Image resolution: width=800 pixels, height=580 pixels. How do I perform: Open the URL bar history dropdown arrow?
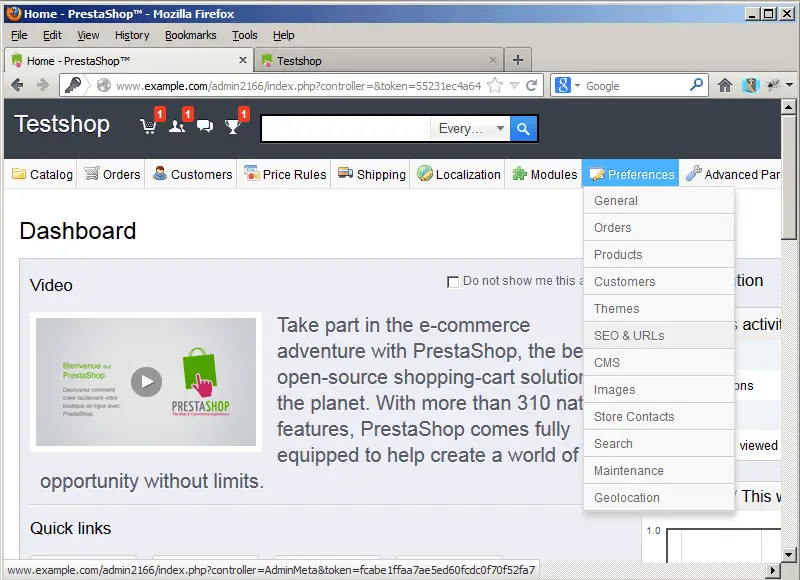point(514,85)
